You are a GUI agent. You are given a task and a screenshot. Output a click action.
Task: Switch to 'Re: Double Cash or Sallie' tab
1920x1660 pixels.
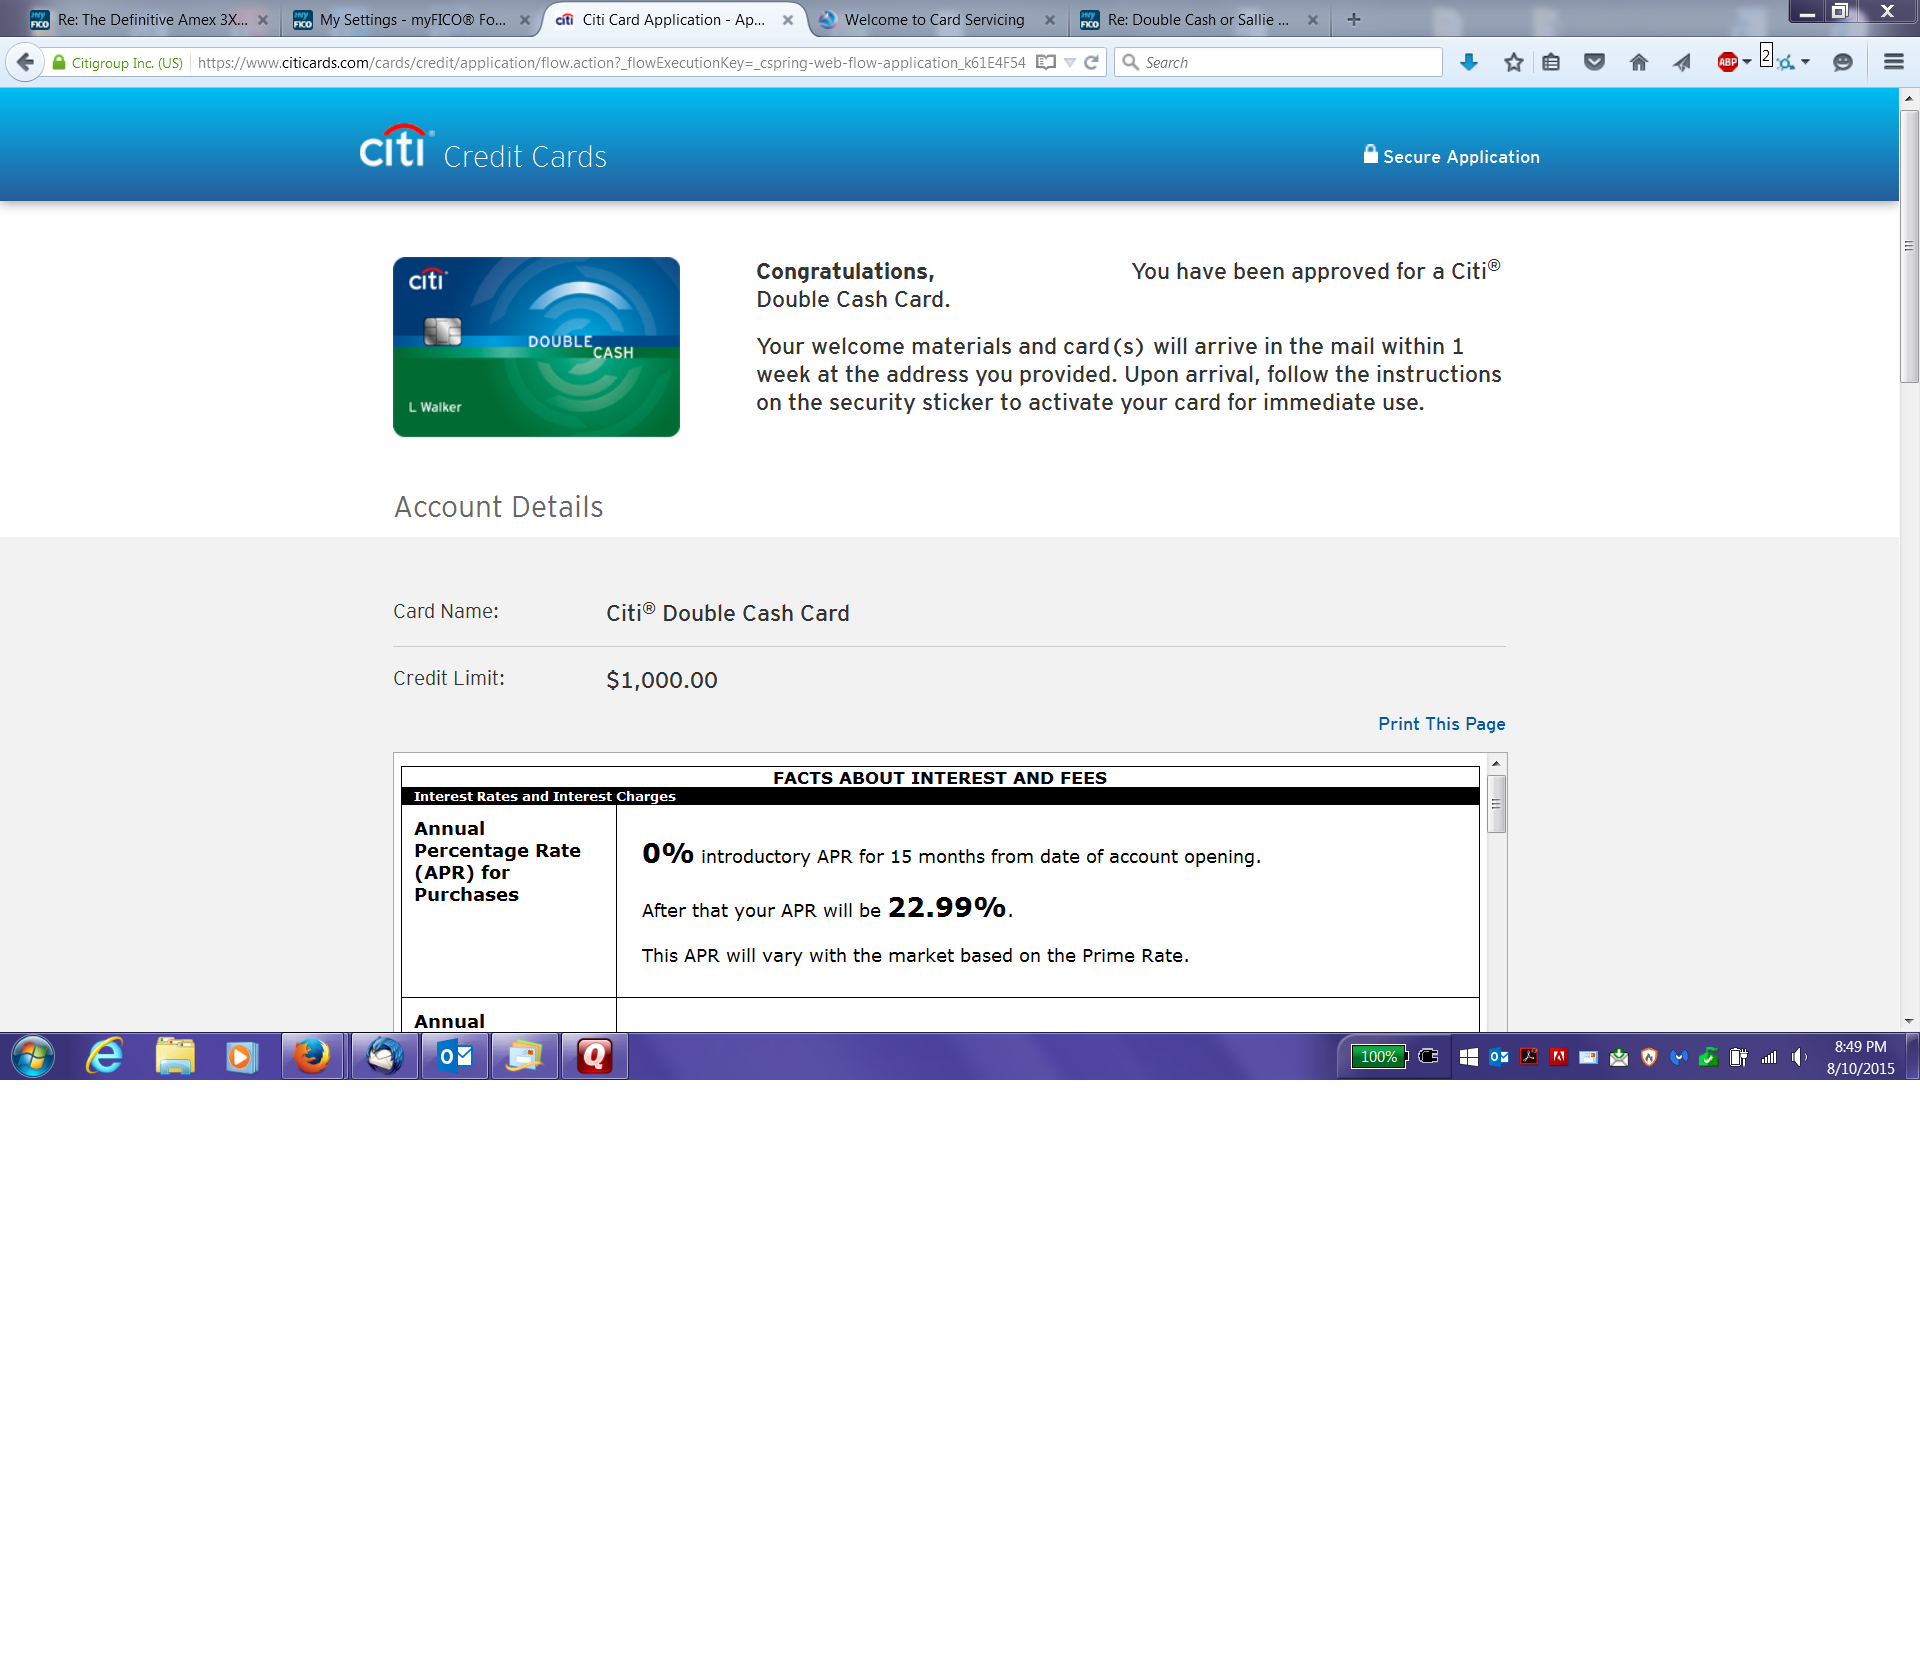[x=1198, y=19]
